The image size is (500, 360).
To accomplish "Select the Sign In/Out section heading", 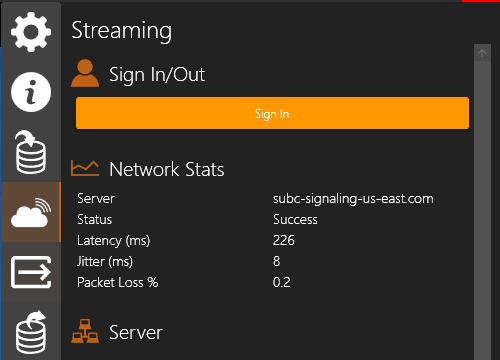I will tap(157, 74).
